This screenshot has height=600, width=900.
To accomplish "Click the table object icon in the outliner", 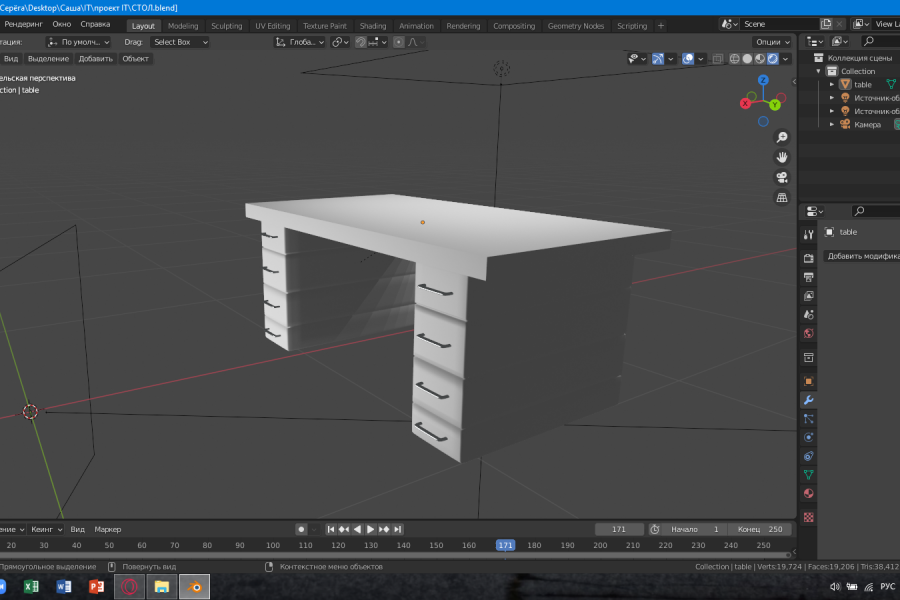I will pyautogui.click(x=845, y=85).
